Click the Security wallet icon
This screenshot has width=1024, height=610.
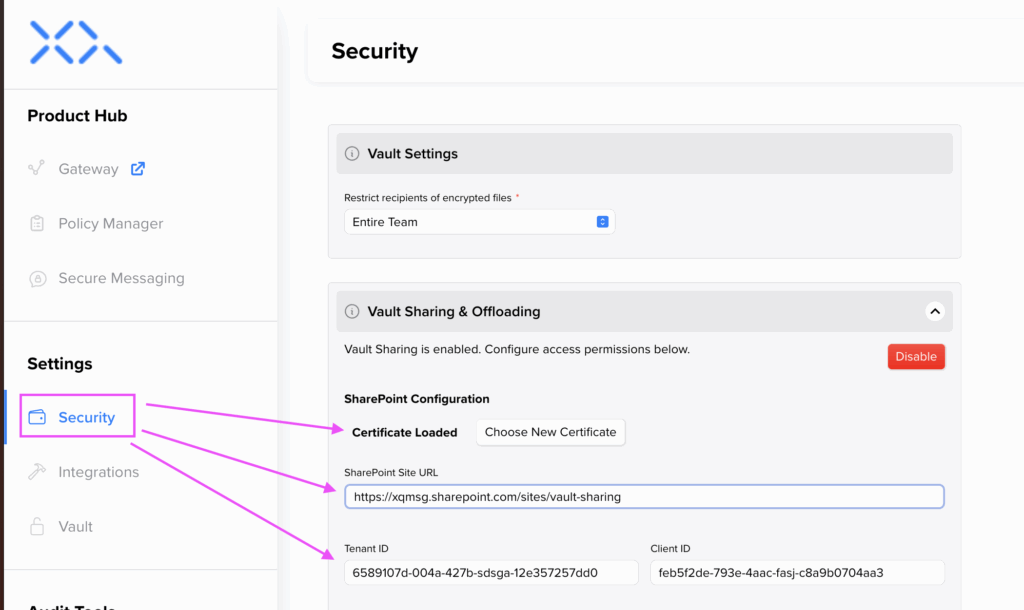coord(37,418)
